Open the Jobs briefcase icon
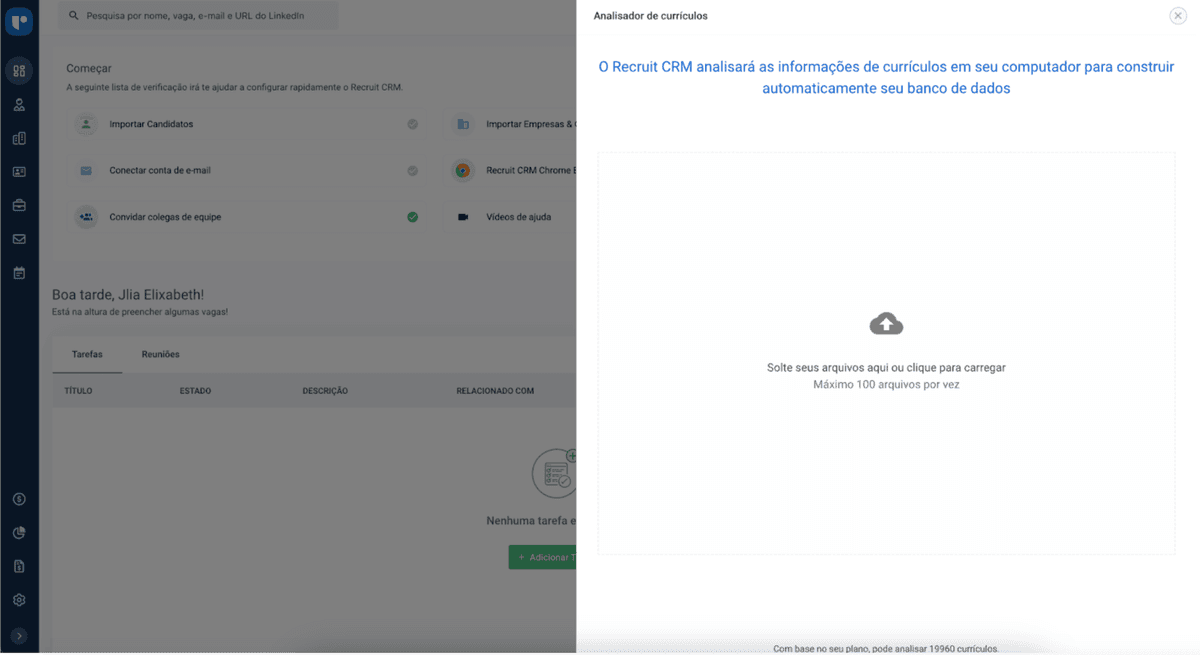The height and width of the screenshot is (655, 1200). [x=19, y=205]
